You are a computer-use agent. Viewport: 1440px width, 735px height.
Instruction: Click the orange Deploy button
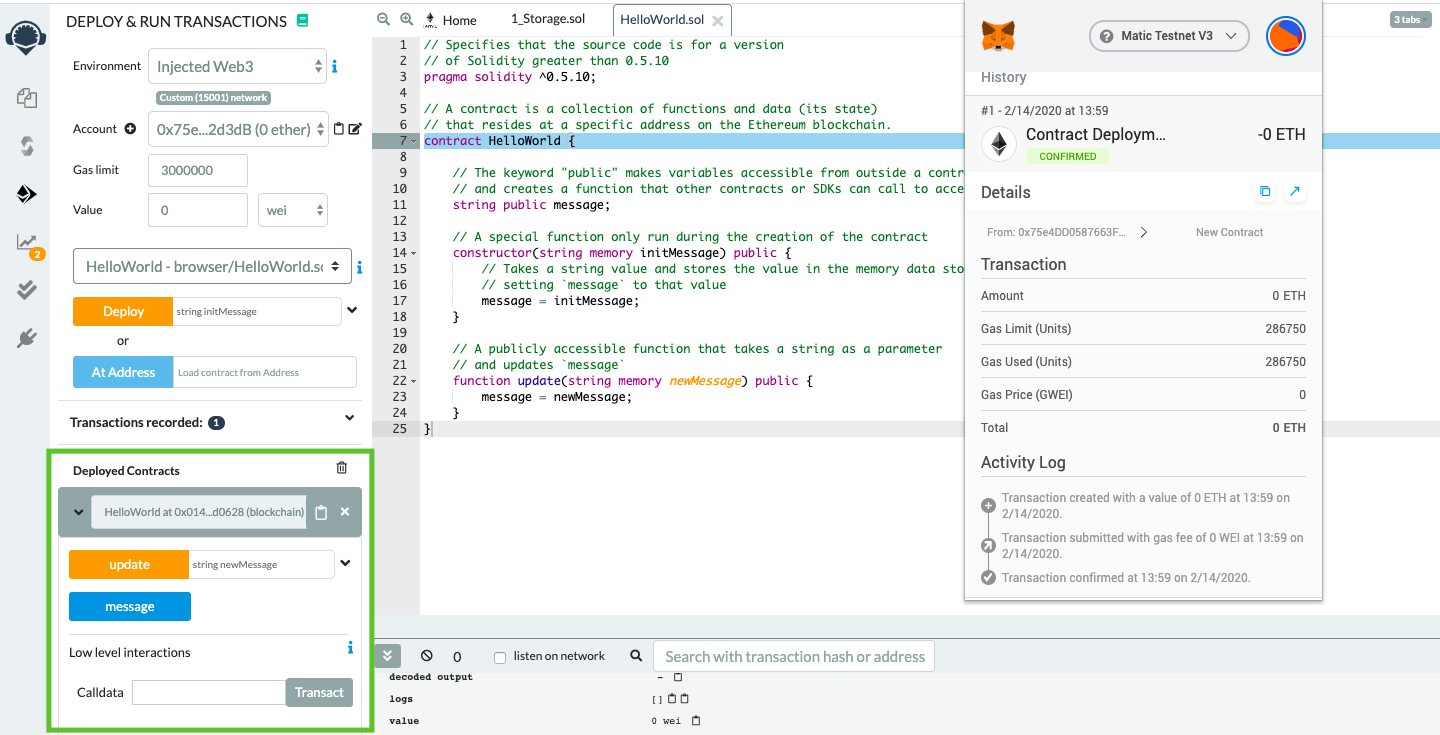pos(123,311)
